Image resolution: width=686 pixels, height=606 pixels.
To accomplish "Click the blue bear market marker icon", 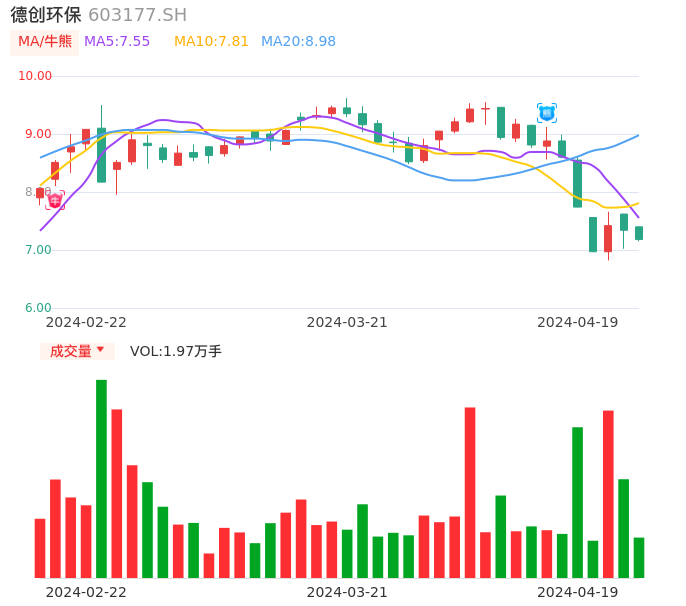I will (547, 113).
